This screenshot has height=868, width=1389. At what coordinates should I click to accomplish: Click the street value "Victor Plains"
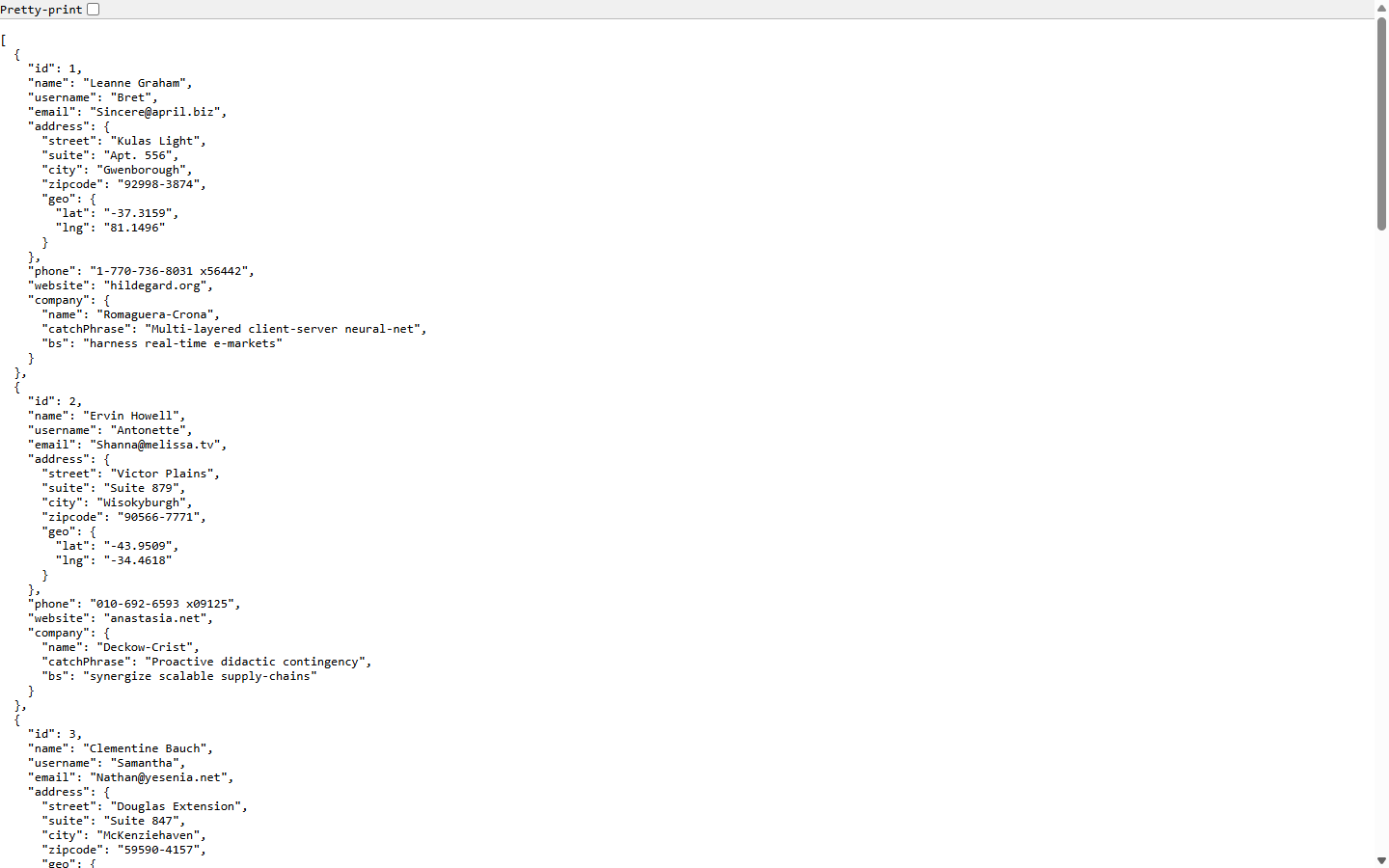click(163, 474)
